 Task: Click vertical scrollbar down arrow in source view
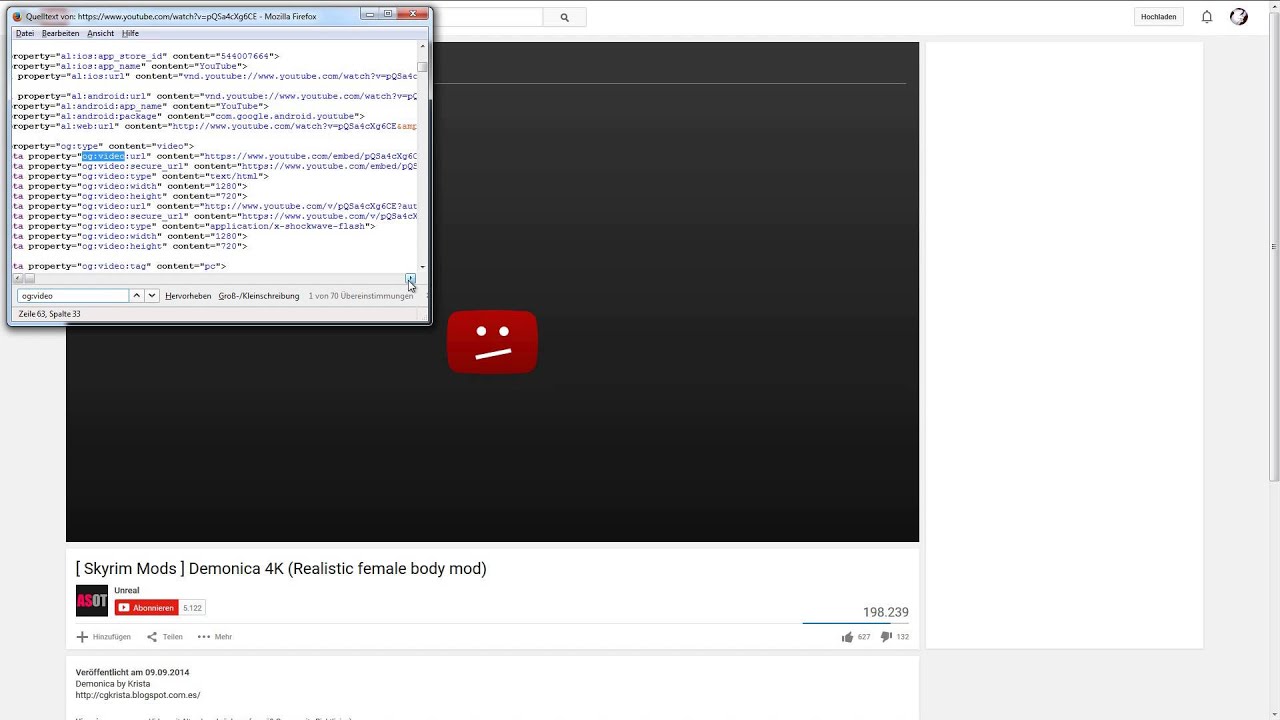pos(423,267)
